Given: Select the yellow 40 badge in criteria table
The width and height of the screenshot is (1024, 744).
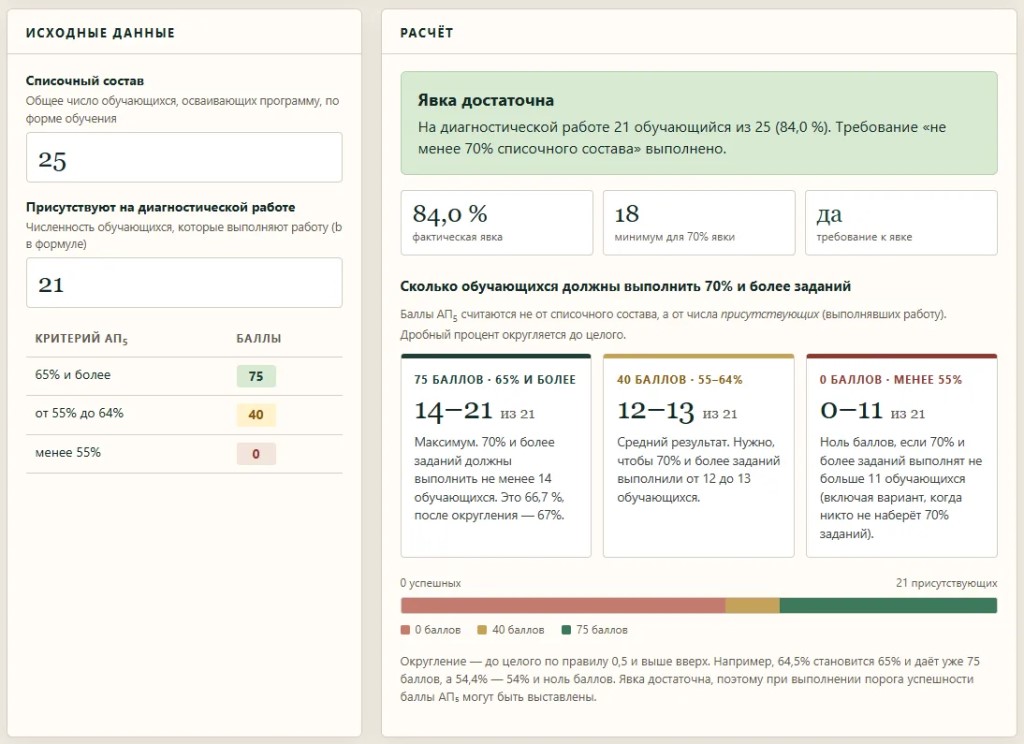Looking at the screenshot, I should point(256,415).
